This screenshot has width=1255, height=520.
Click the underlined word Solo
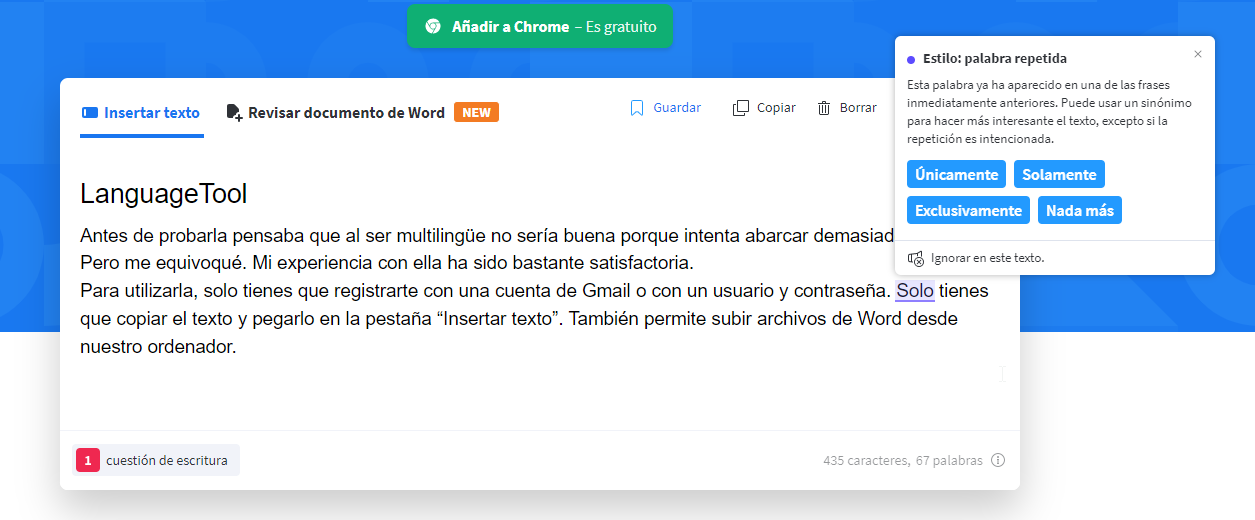coord(915,291)
